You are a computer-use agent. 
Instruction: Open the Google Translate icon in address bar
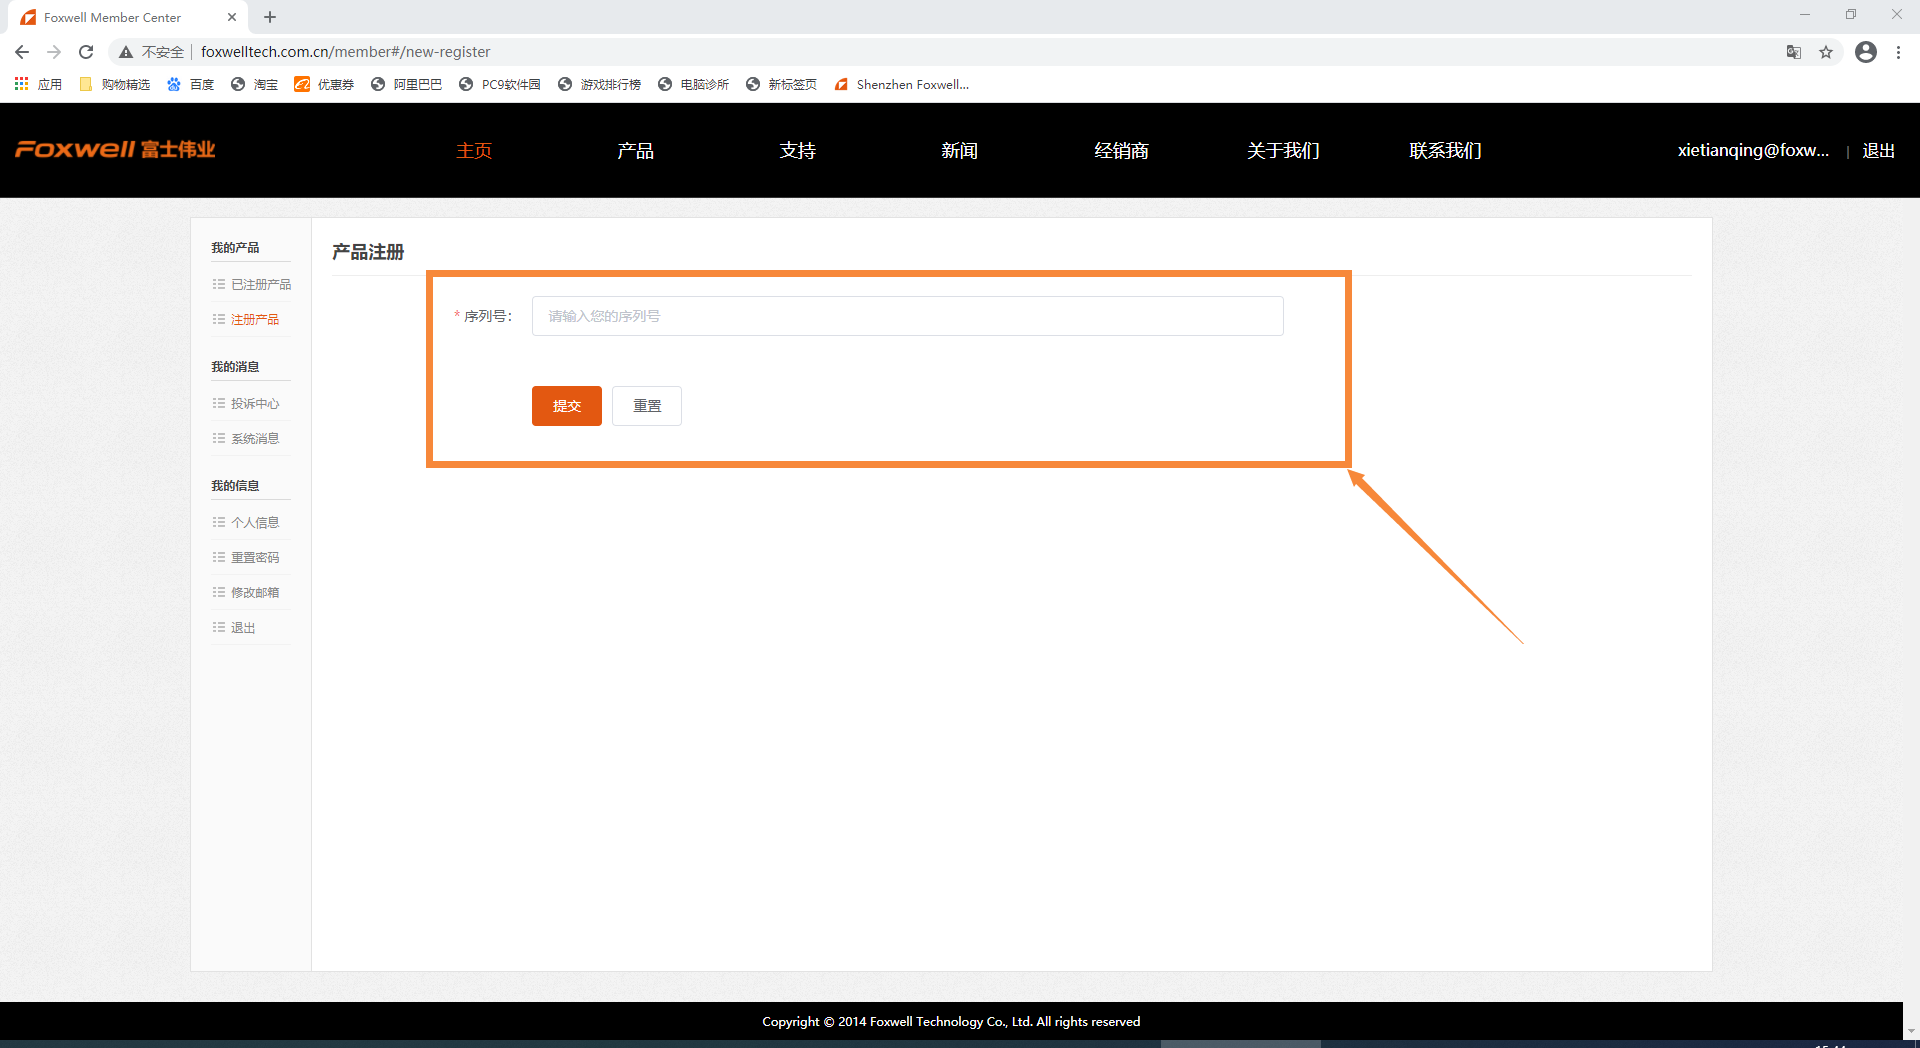coord(1794,52)
